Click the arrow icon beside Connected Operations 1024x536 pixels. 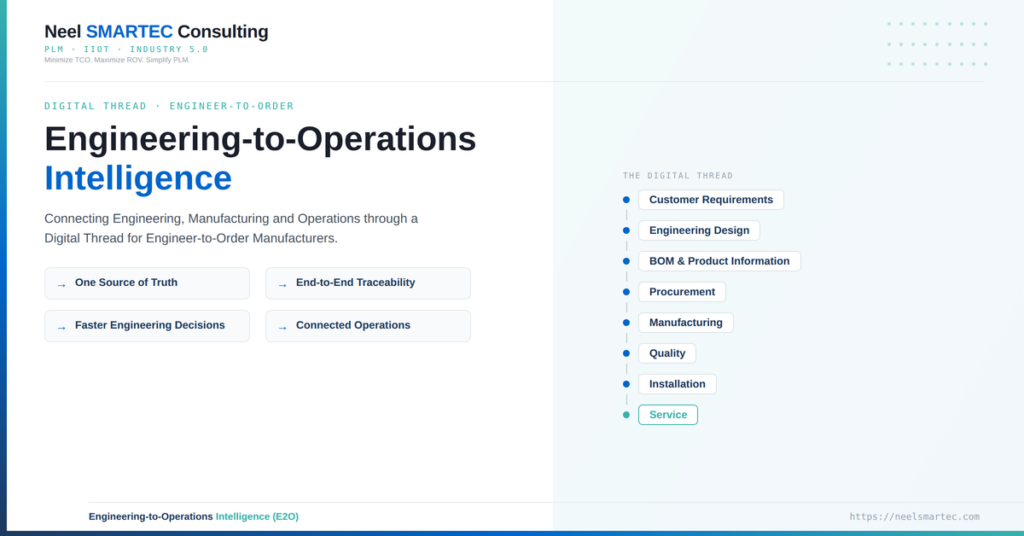[x=282, y=328]
